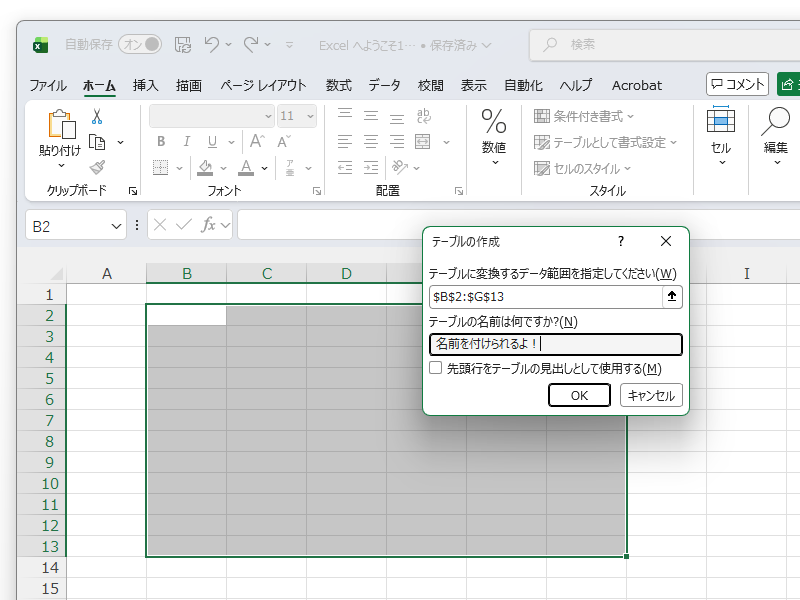Open the font name dropdown
This screenshot has width=800, height=600.
pyautogui.click(x=268, y=116)
